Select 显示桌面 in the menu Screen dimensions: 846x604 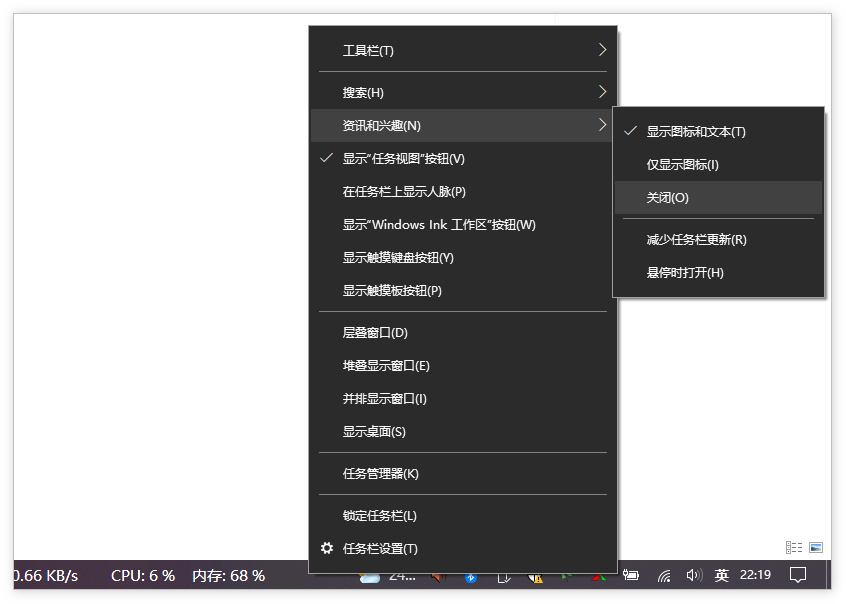pos(368,431)
